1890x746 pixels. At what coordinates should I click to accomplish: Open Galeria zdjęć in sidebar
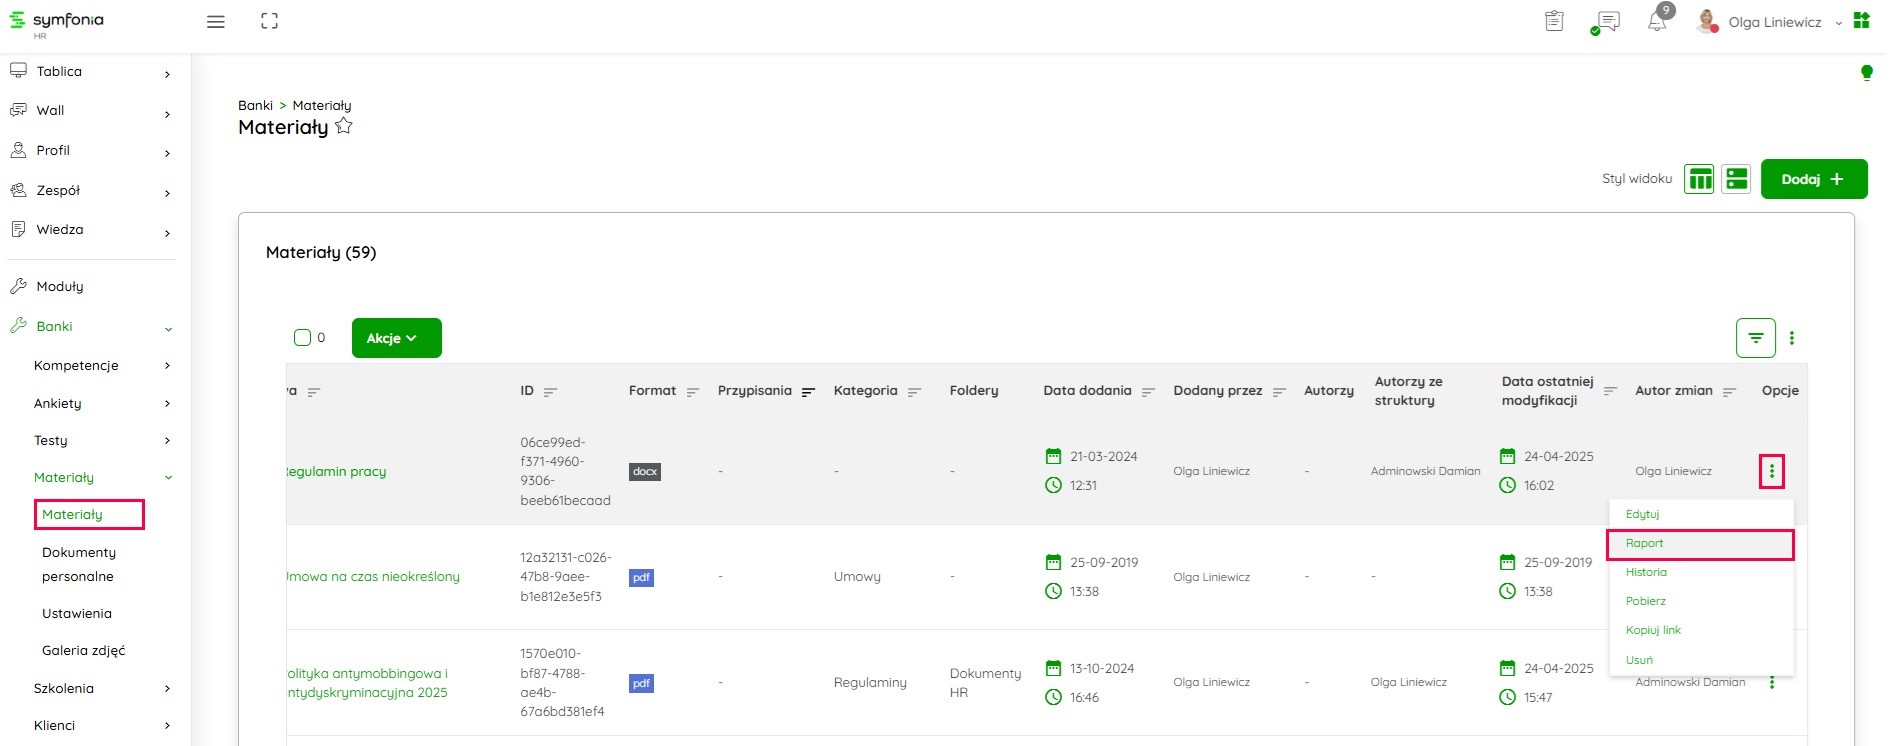[x=84, y=651]
